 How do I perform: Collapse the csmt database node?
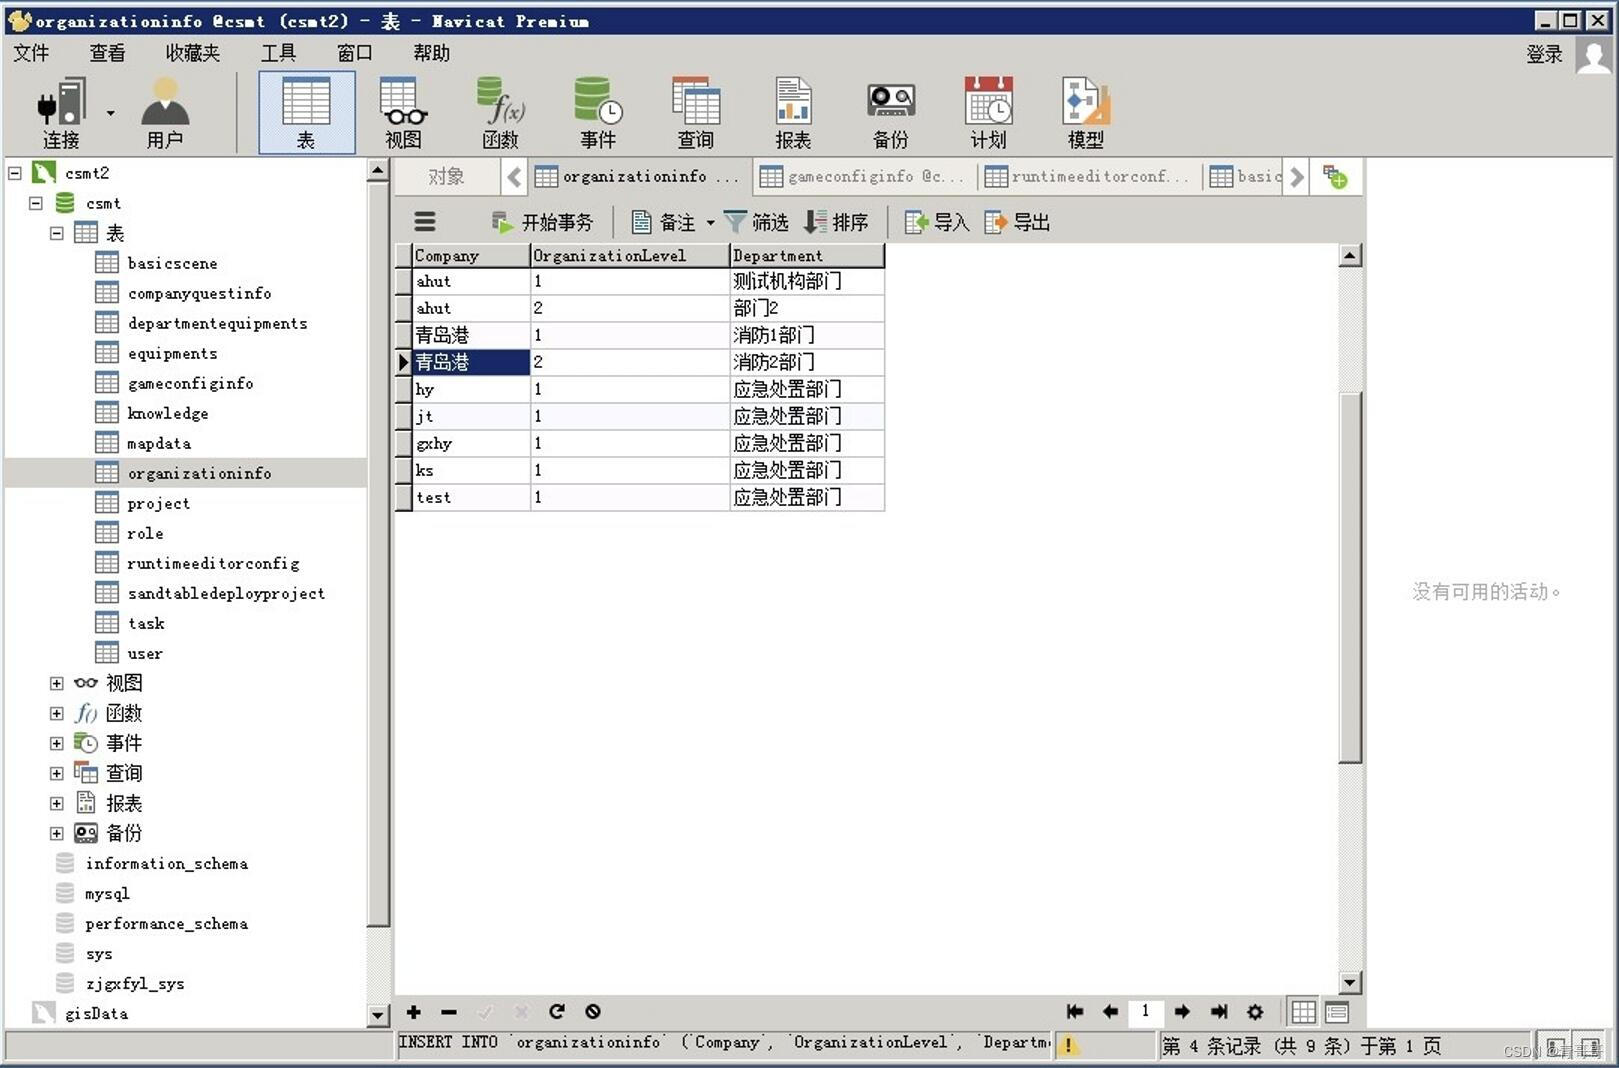(x=36, y=203)
